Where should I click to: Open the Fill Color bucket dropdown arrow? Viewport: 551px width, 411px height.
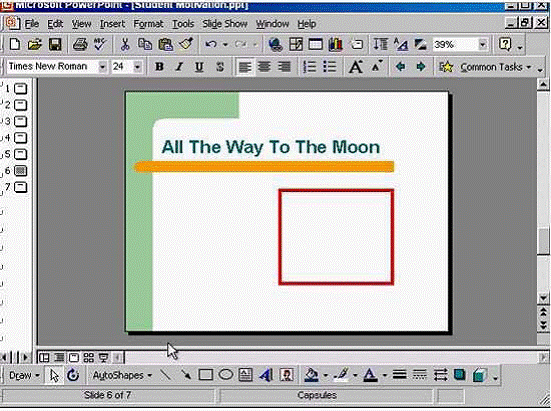pyautogui.click(x=325, y=376)
